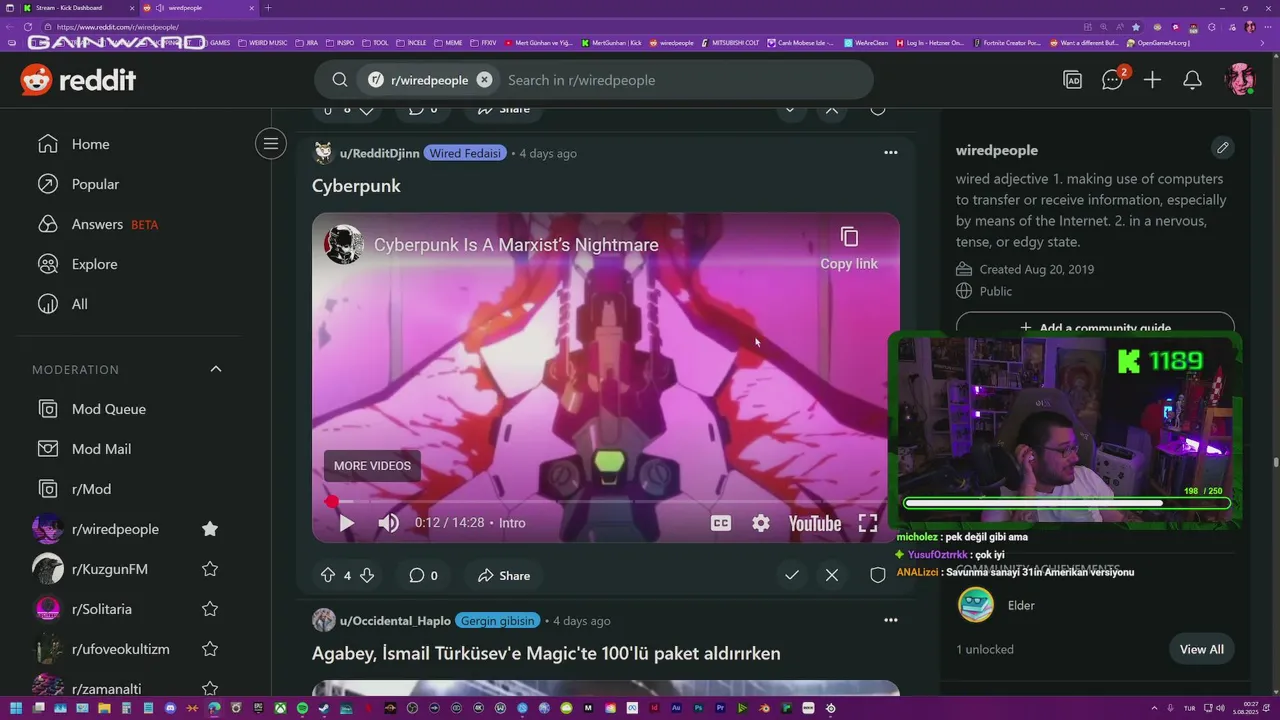Copy link of the YouTube video

849,248
